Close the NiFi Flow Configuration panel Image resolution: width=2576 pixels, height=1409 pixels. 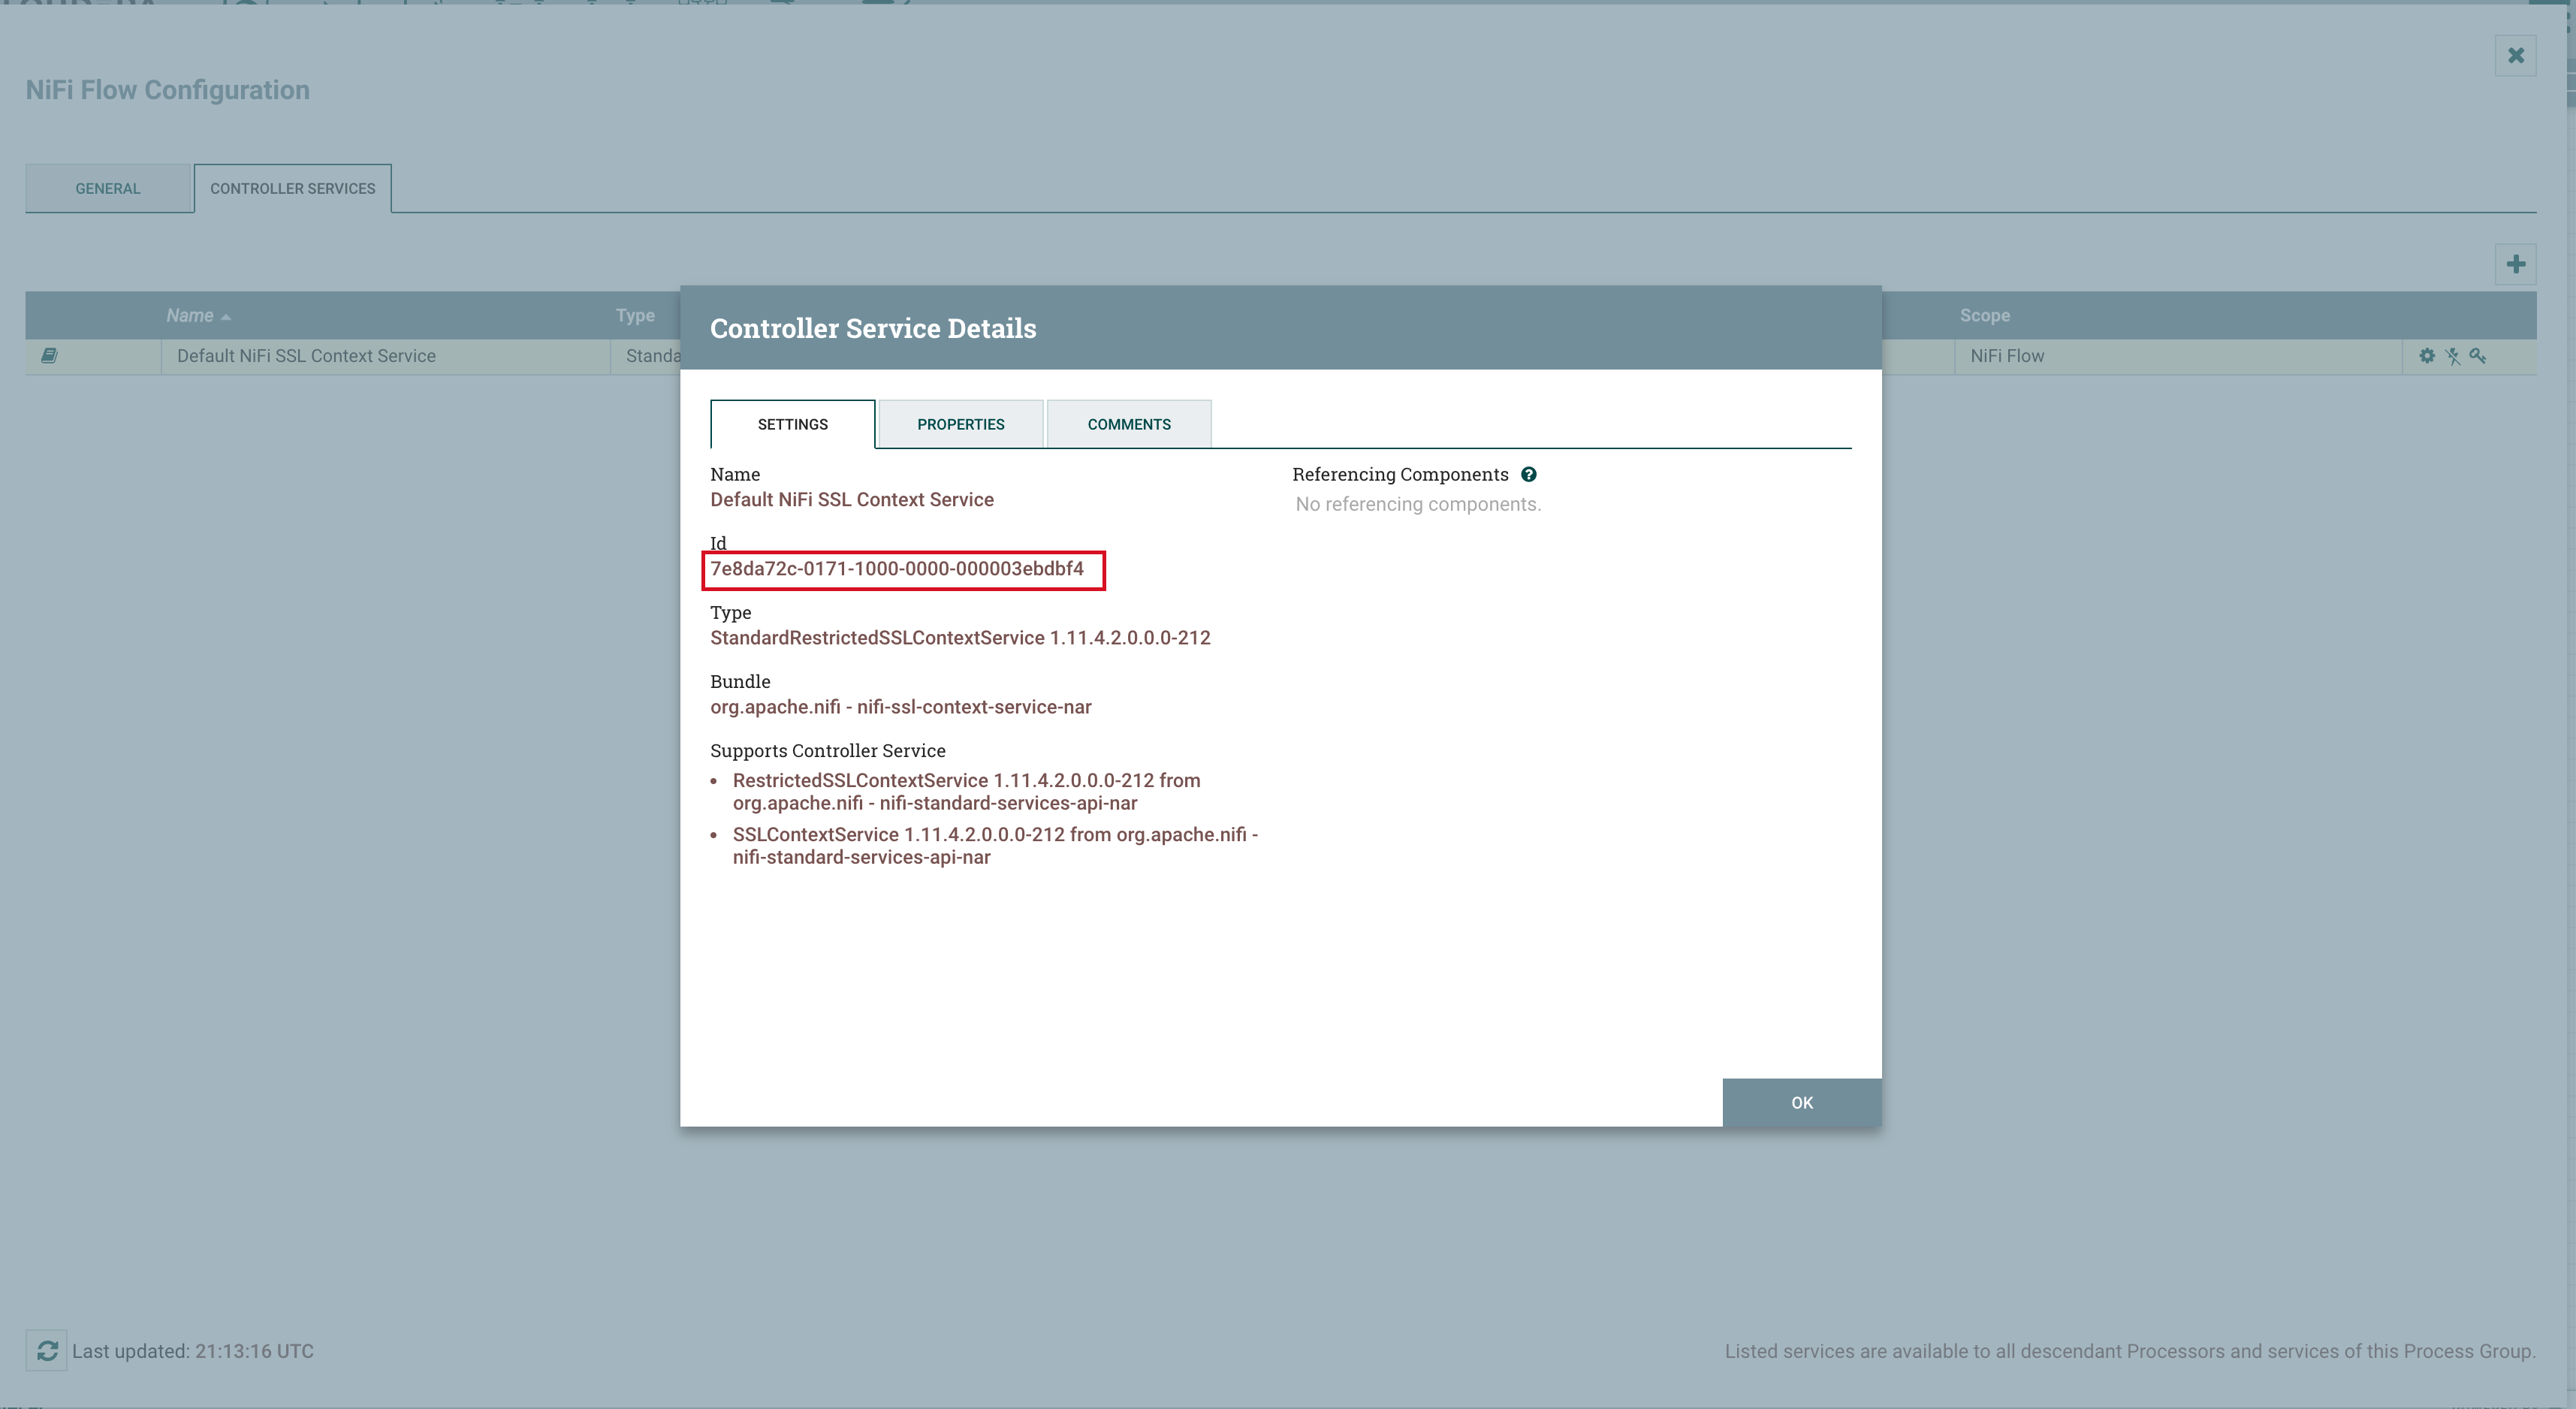point(2516,56)
